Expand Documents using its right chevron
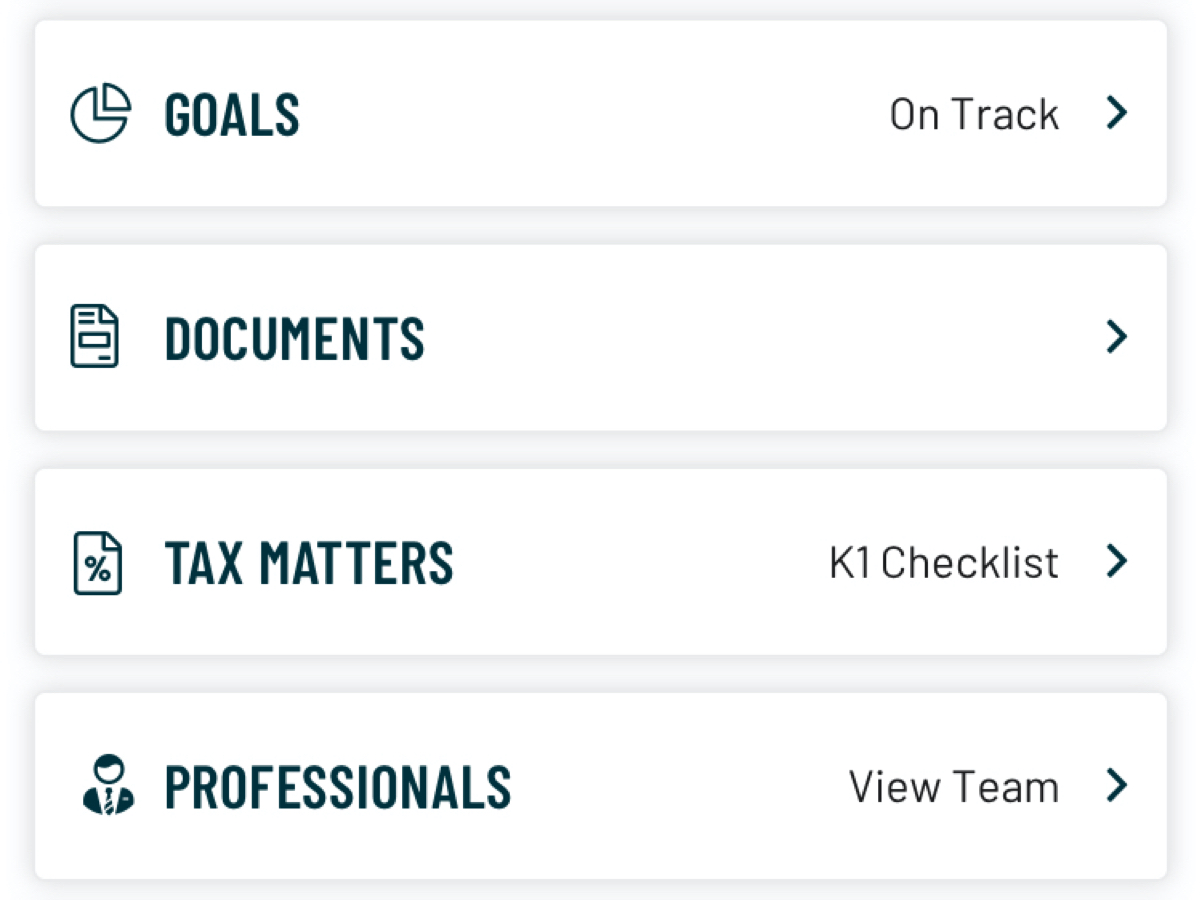This screenshot has width=1200, height=900. click(x=1117, y=337)
